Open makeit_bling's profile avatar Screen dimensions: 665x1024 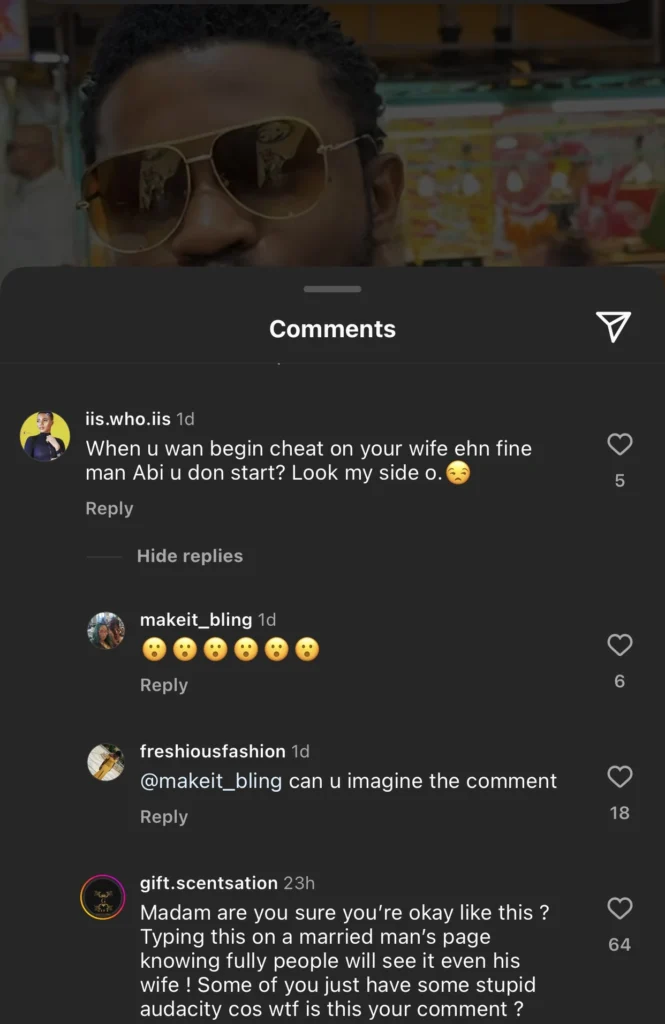pyautogui.click(x=106, y=632)
